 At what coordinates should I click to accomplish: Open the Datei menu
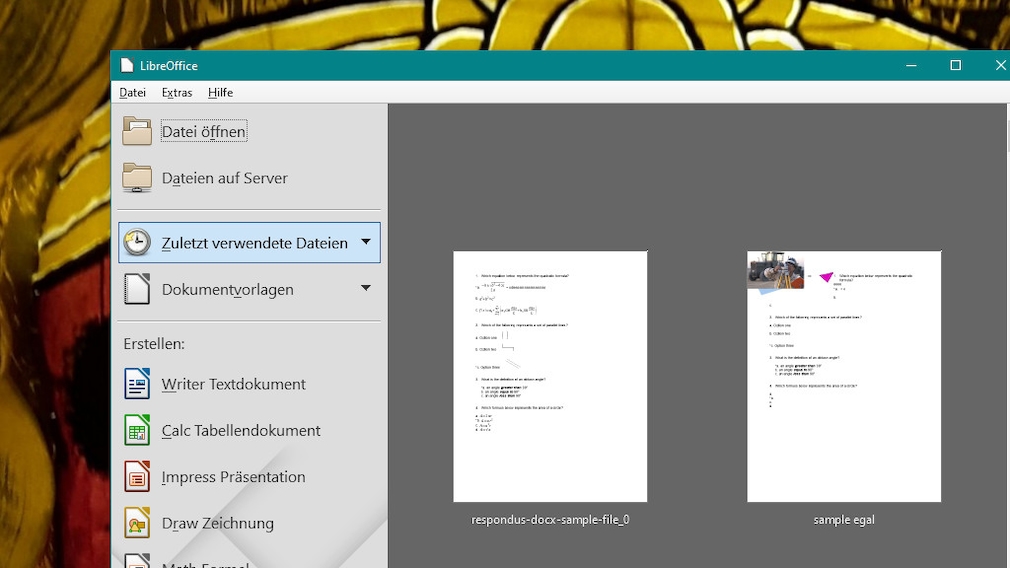tap(133, 92)
